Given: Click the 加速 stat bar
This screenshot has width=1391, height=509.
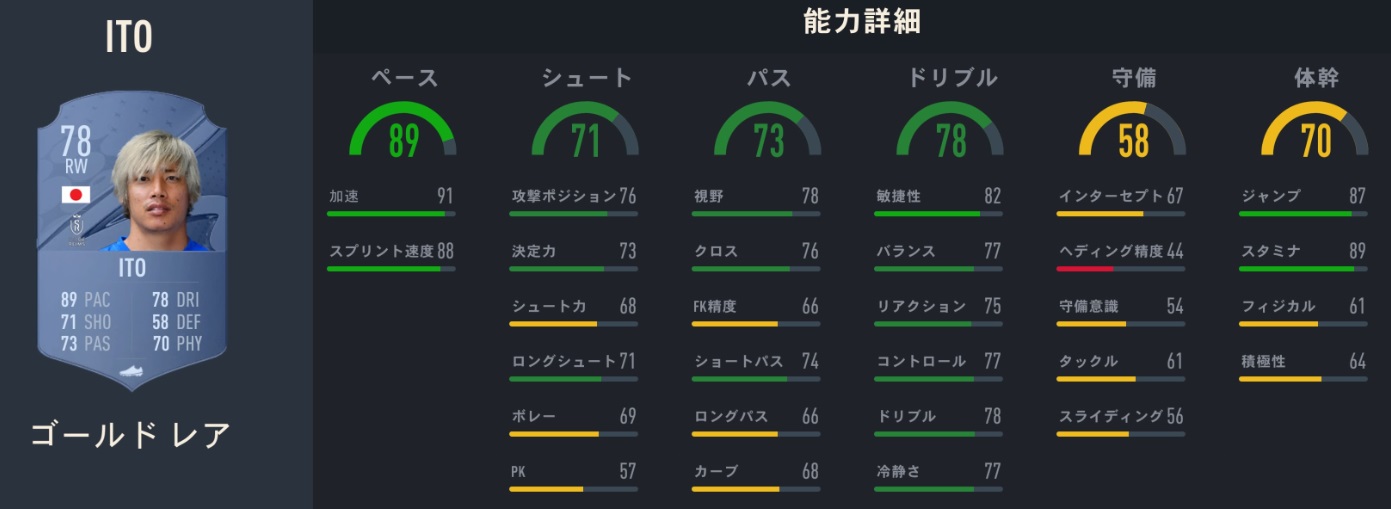Looking at the screenshot, I should [391, 213].
